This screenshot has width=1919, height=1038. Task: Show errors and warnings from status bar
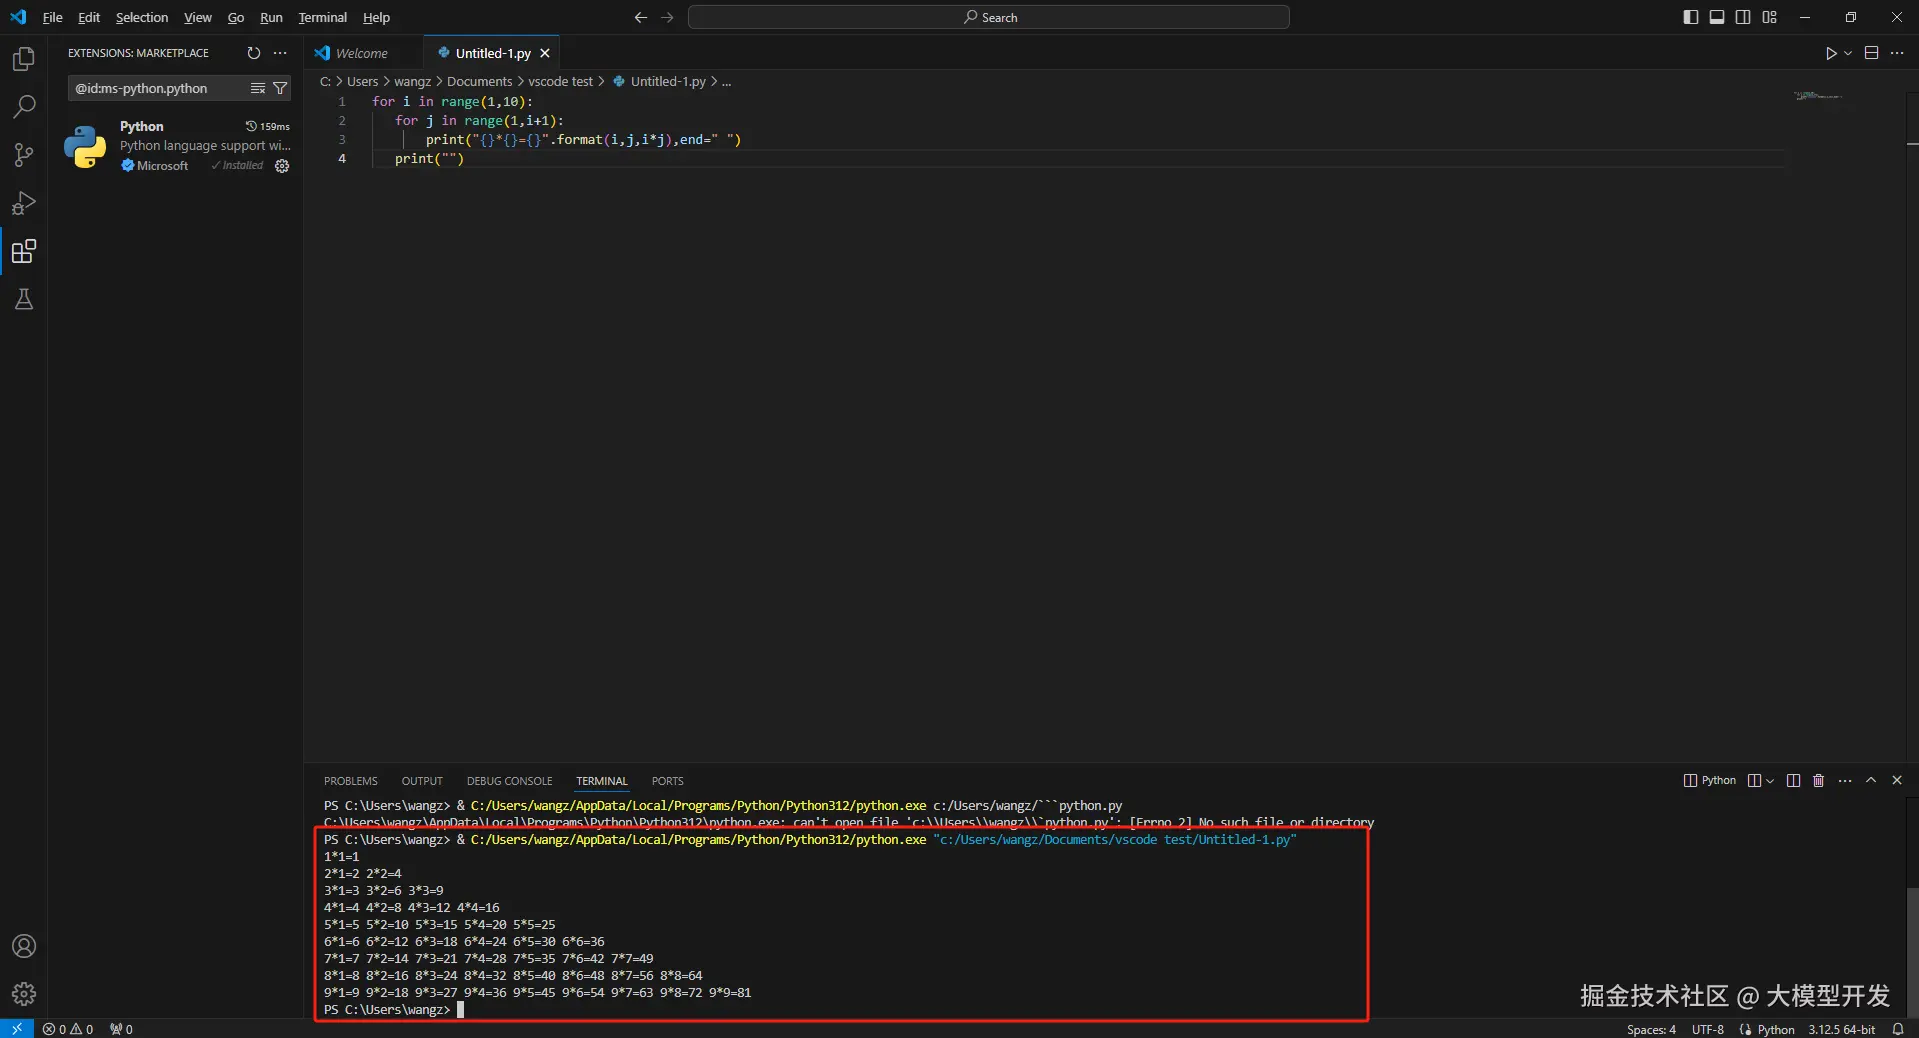point(68,1029)
